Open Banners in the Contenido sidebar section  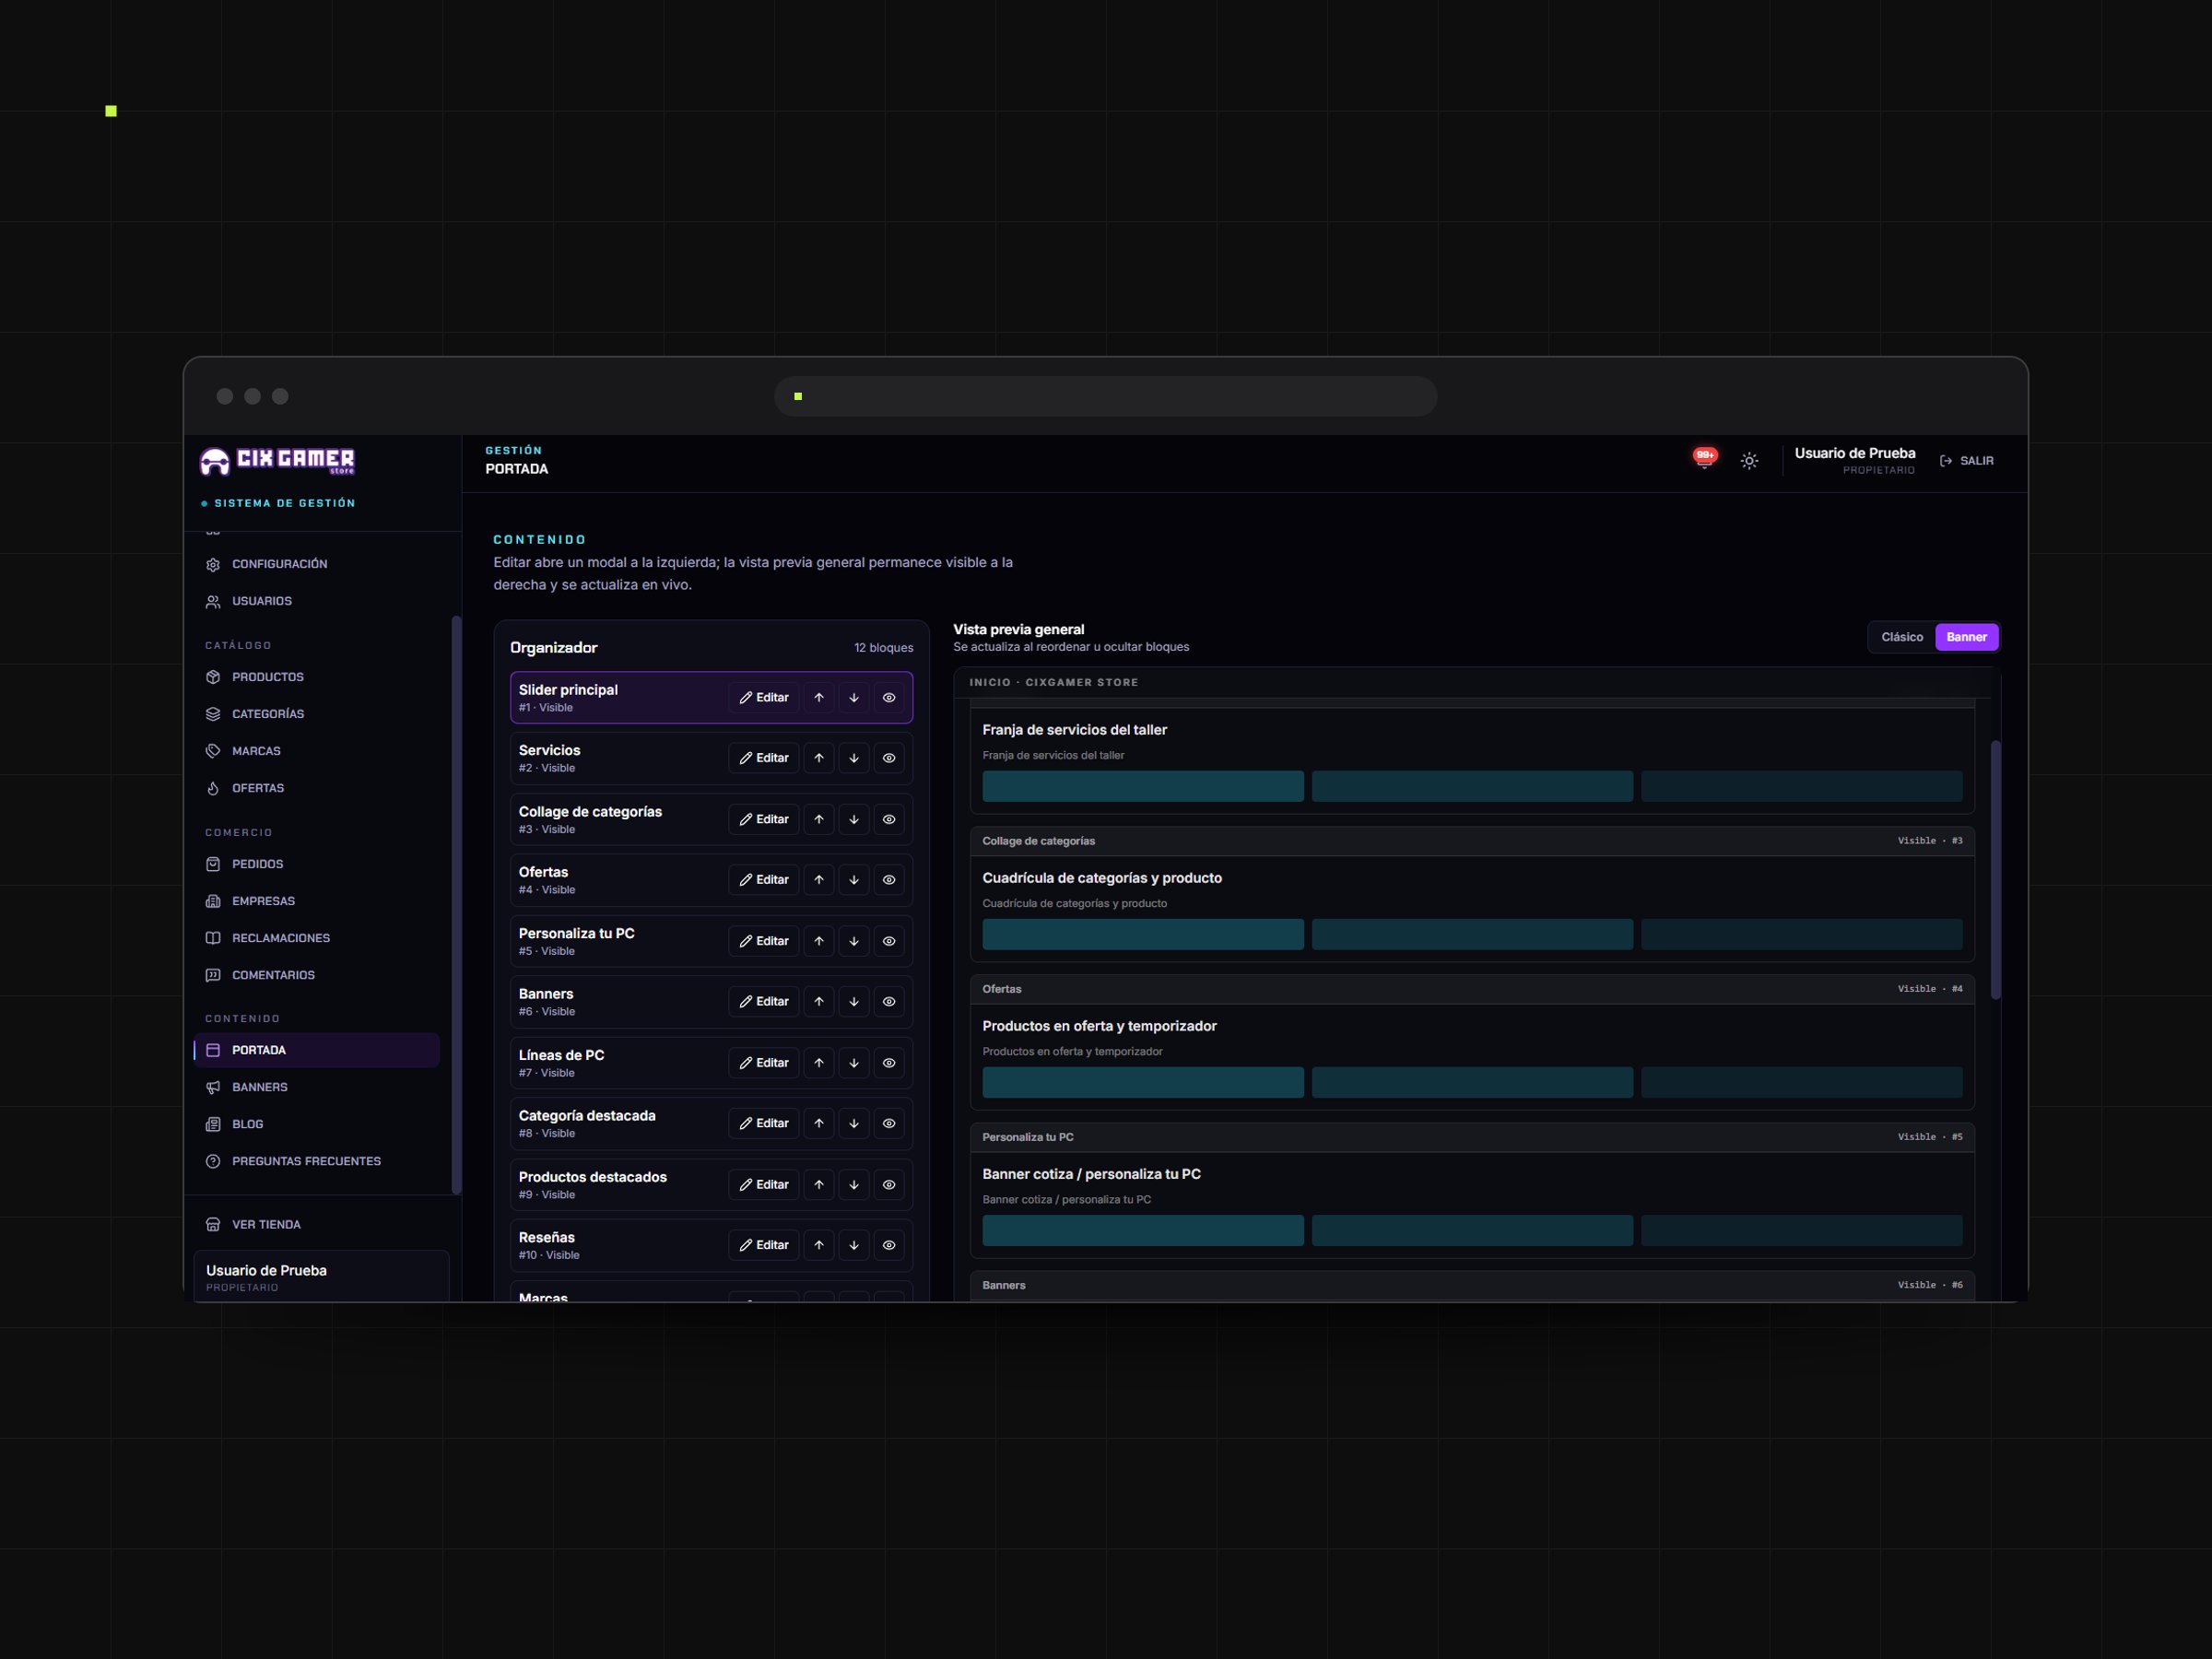point(316,1087)
